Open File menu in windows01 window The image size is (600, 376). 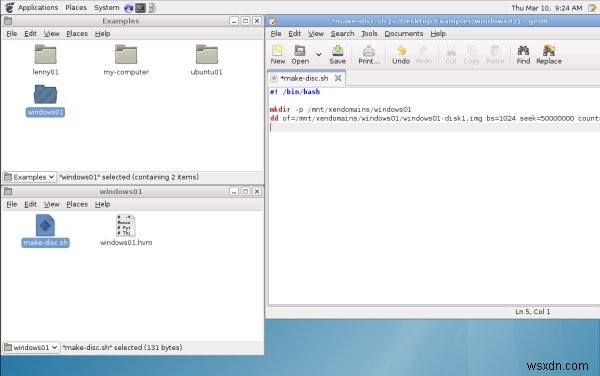click(x=11, y=204)
